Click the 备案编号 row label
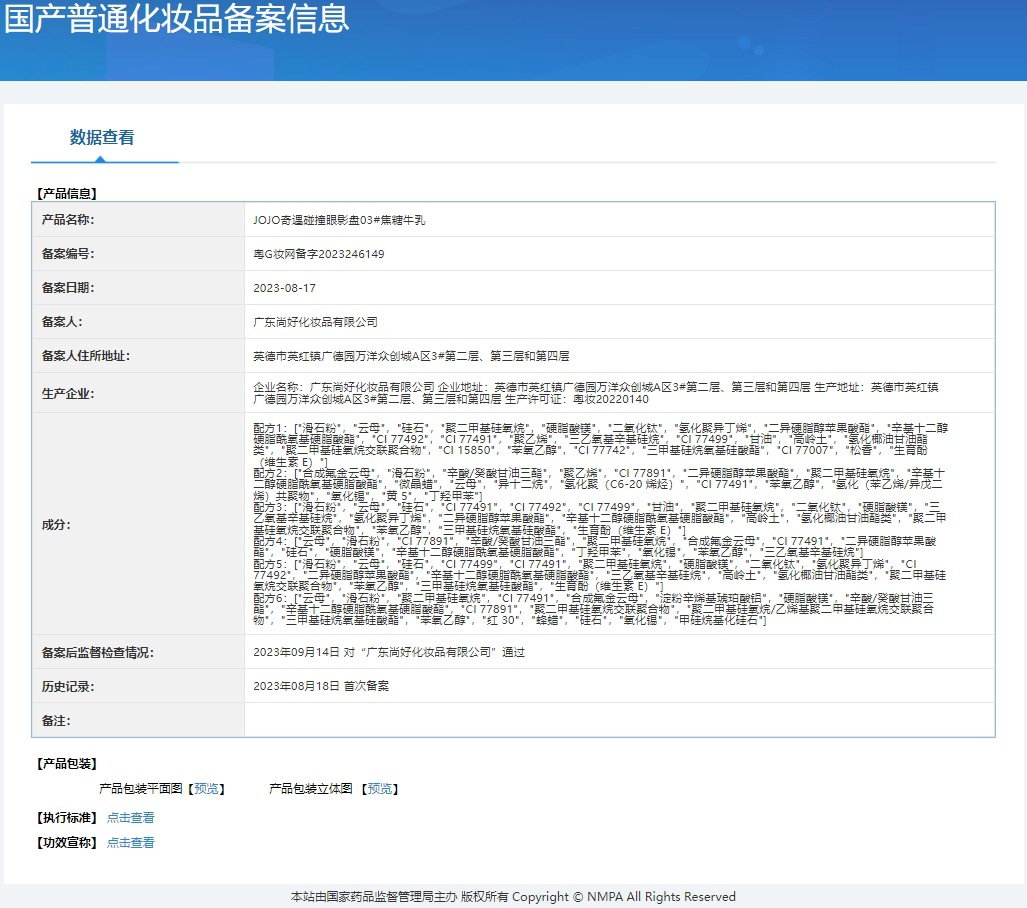The width and height of the screenshot is (1027, 908). coord(68,254)
